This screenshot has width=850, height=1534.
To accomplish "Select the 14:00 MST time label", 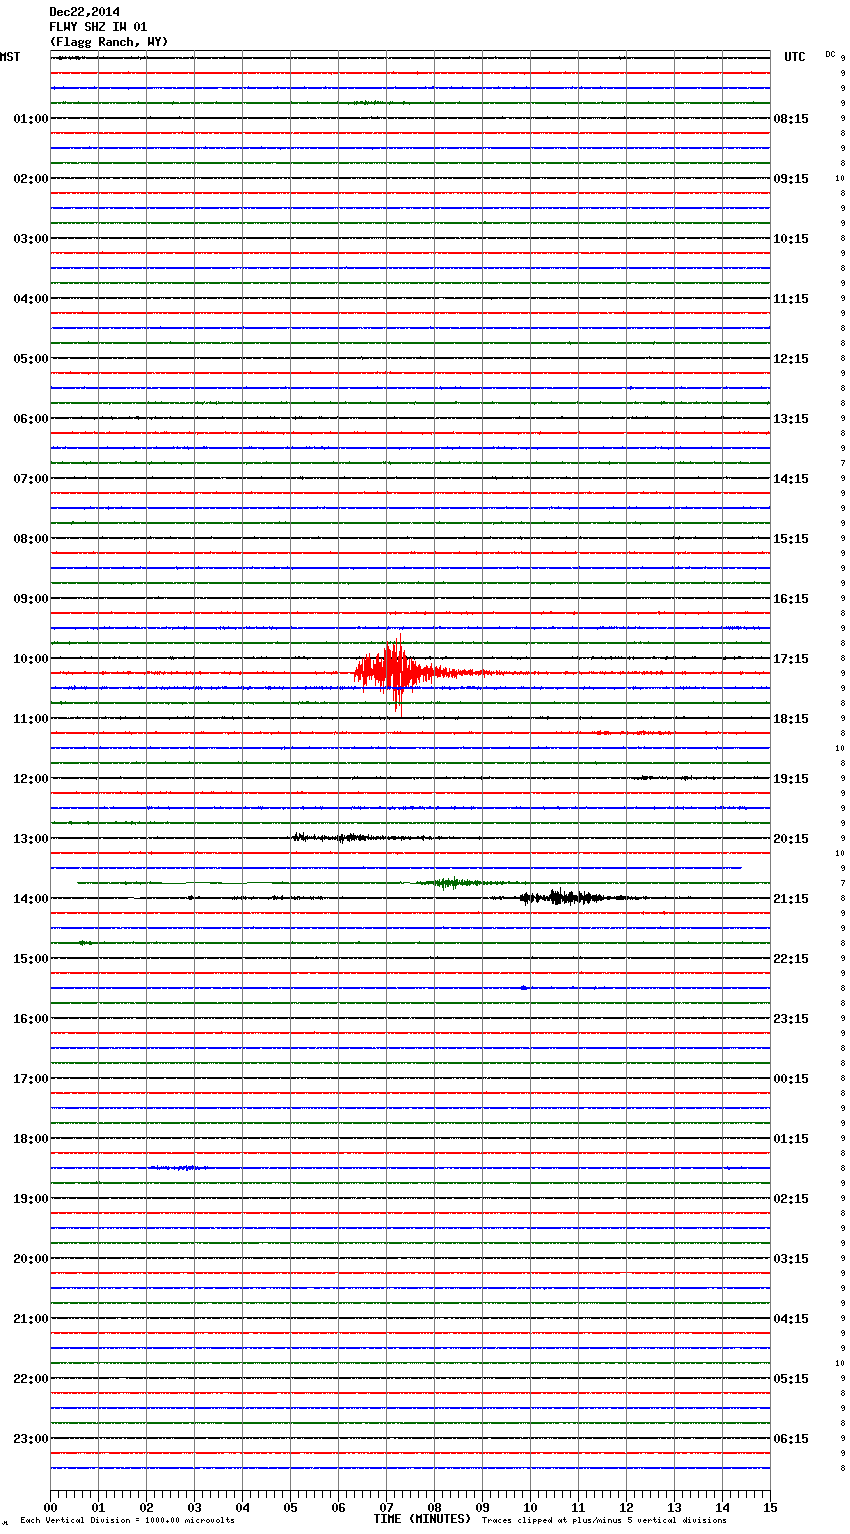I will (30, 899).
